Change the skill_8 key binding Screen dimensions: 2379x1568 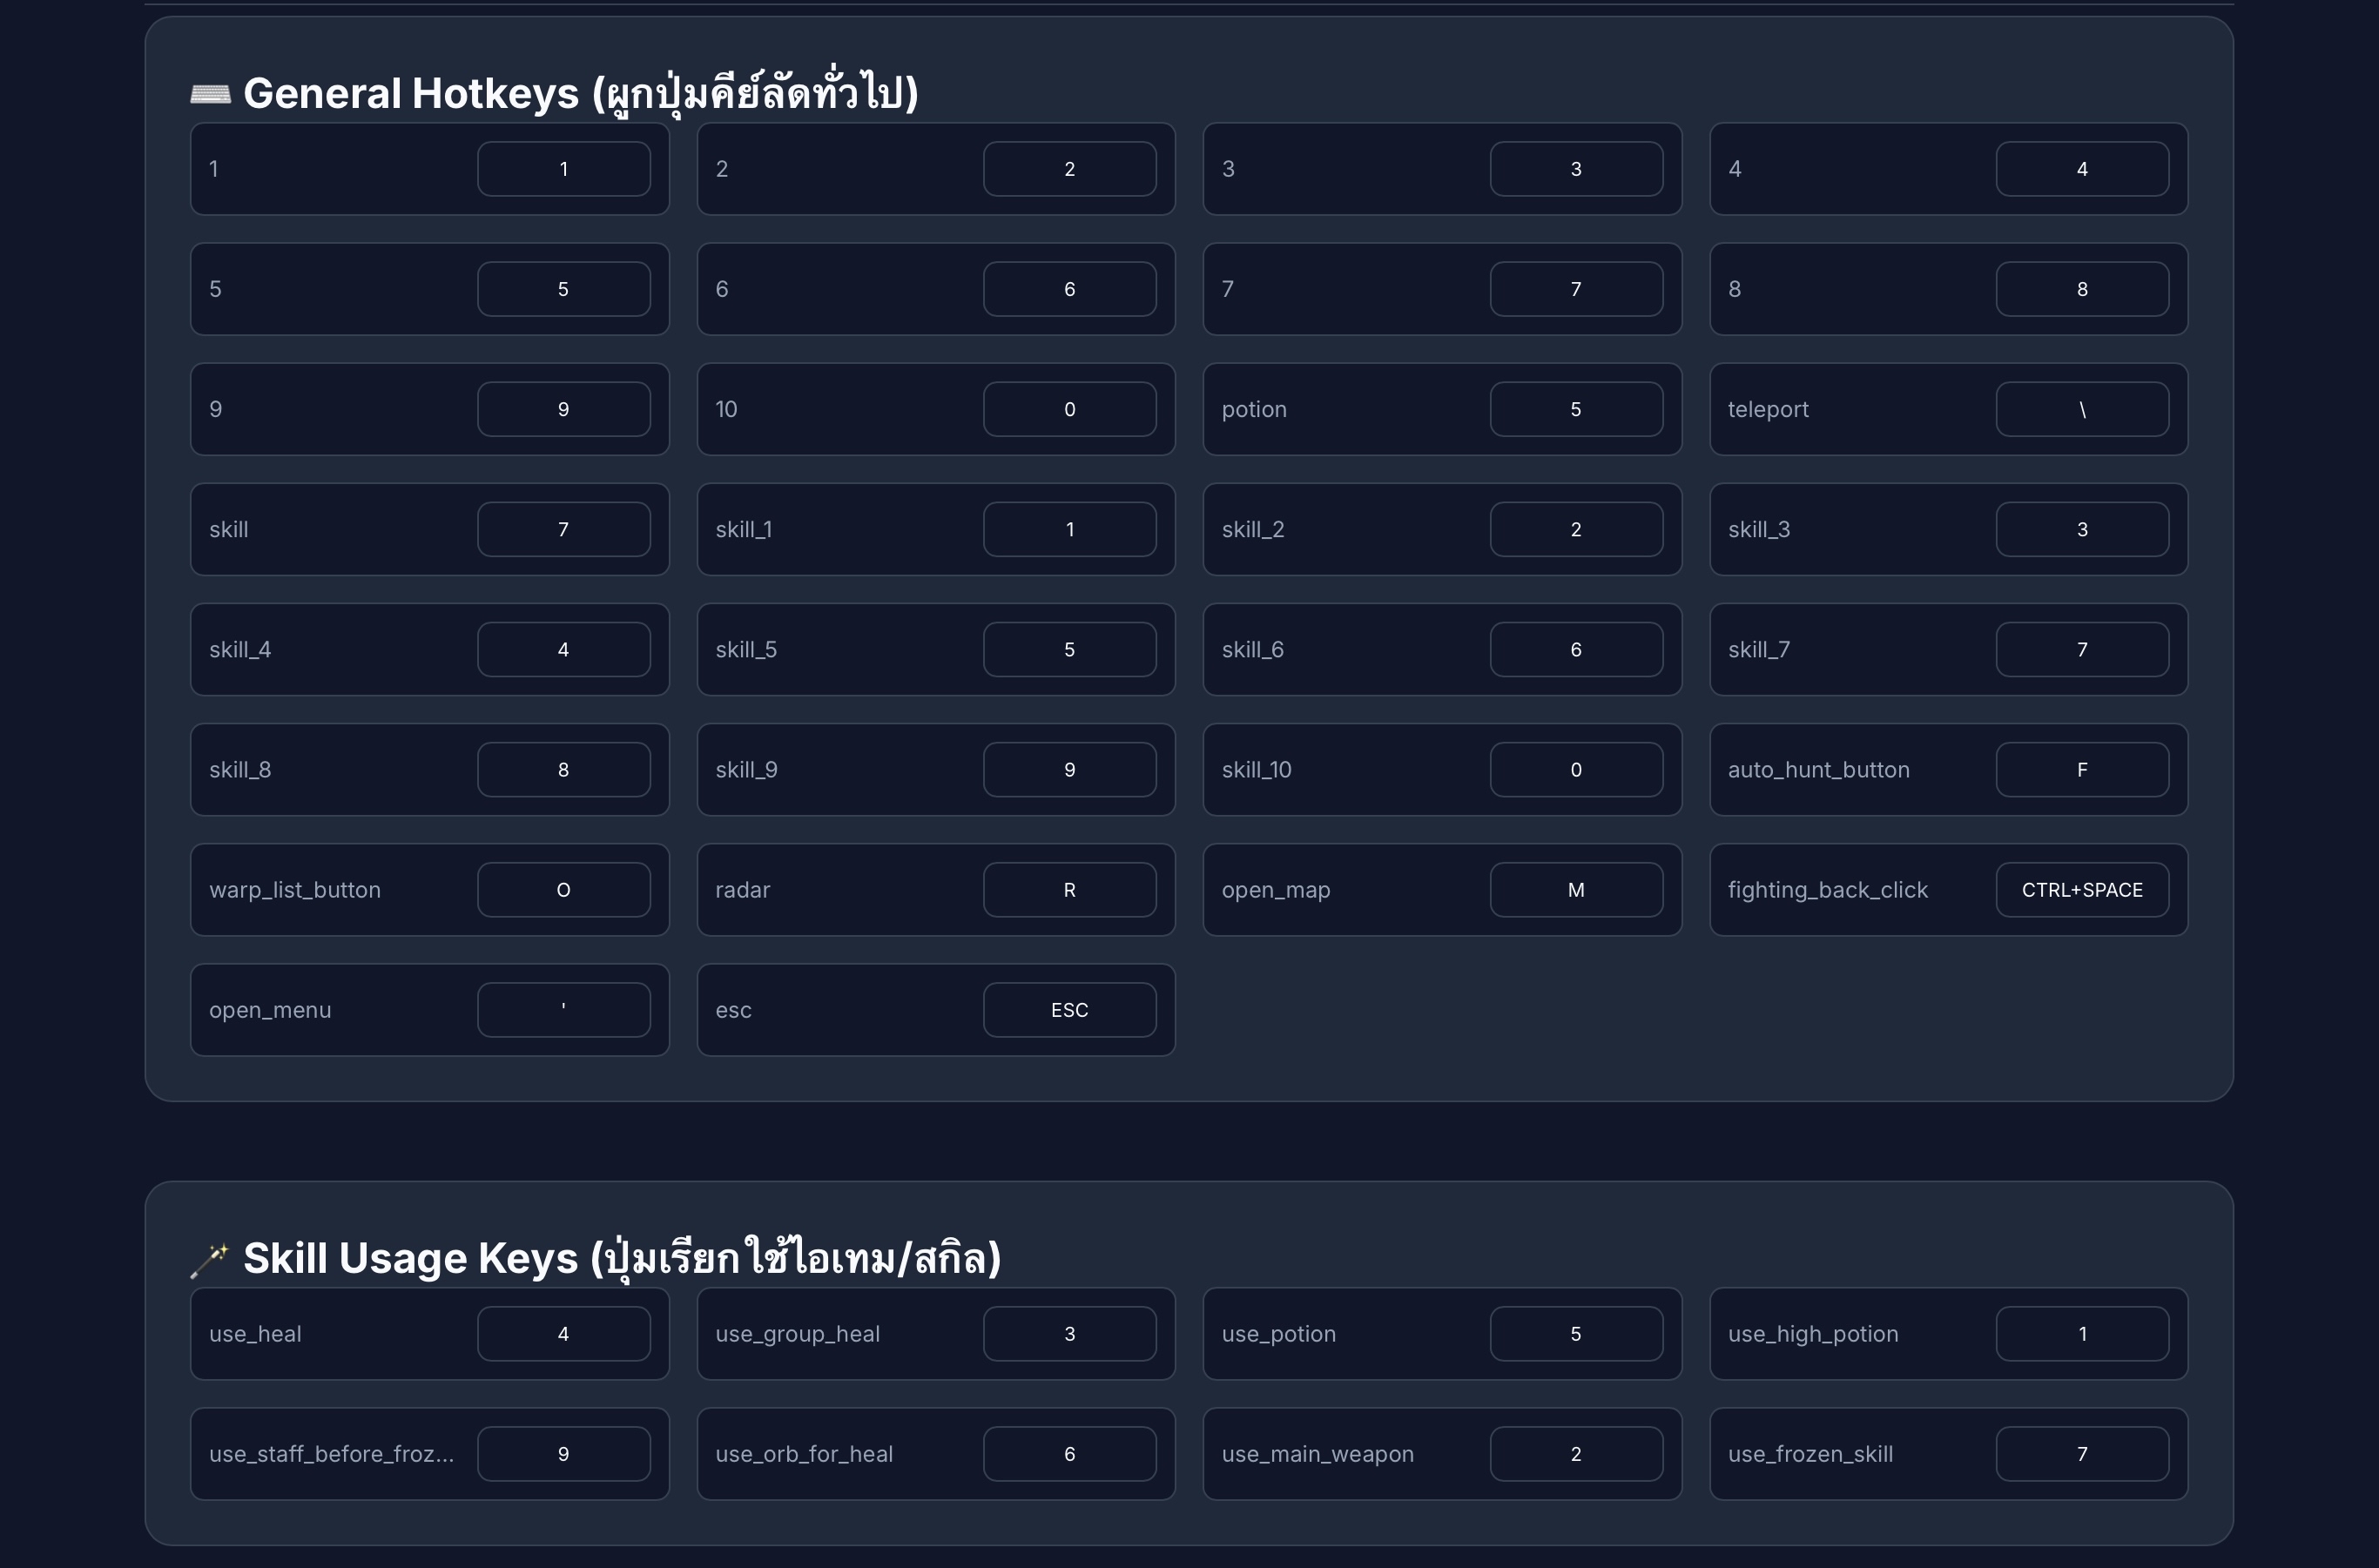click(x=563, y=769)
